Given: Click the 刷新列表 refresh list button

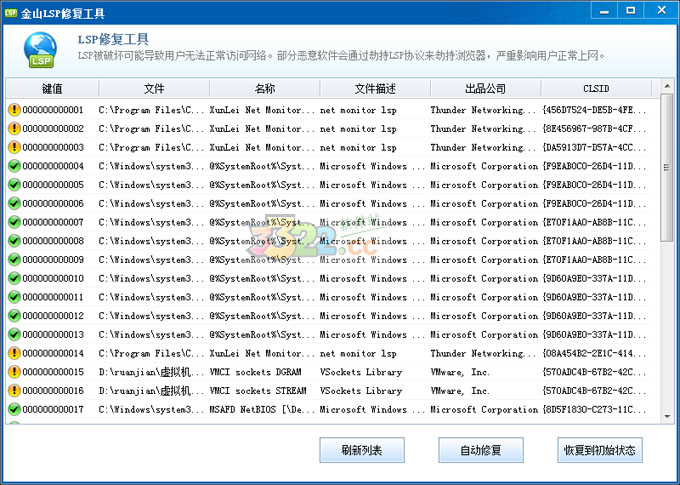Looking at the screenshot, I should tap(362, 450).
